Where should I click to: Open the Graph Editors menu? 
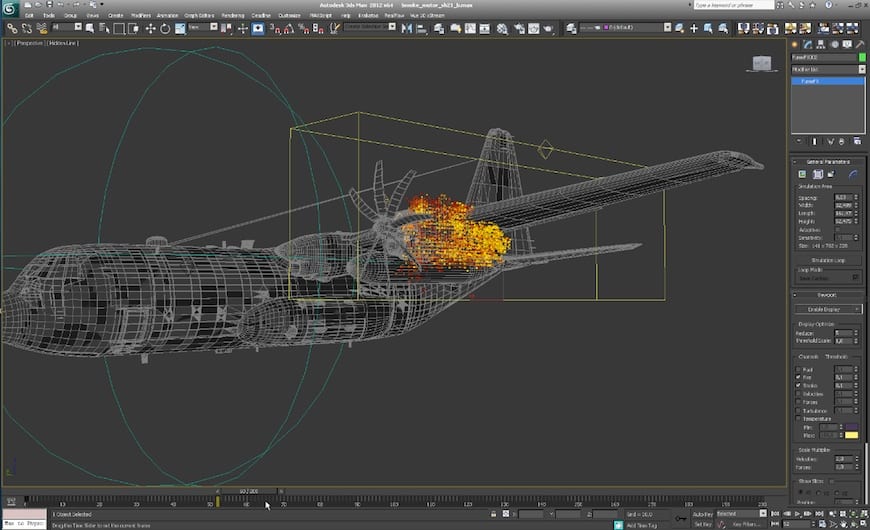(x=199, y=16)
